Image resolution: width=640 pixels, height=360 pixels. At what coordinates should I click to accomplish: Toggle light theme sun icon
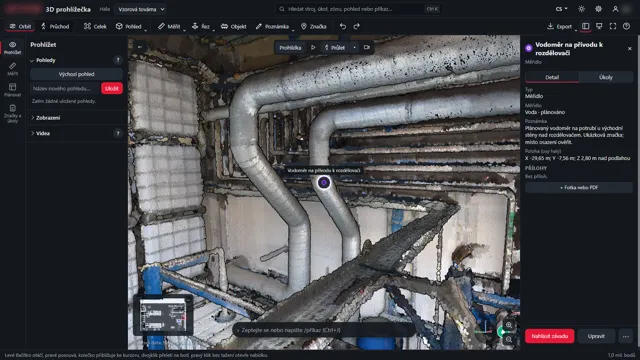pyautogui.click(x=581, y=9)
